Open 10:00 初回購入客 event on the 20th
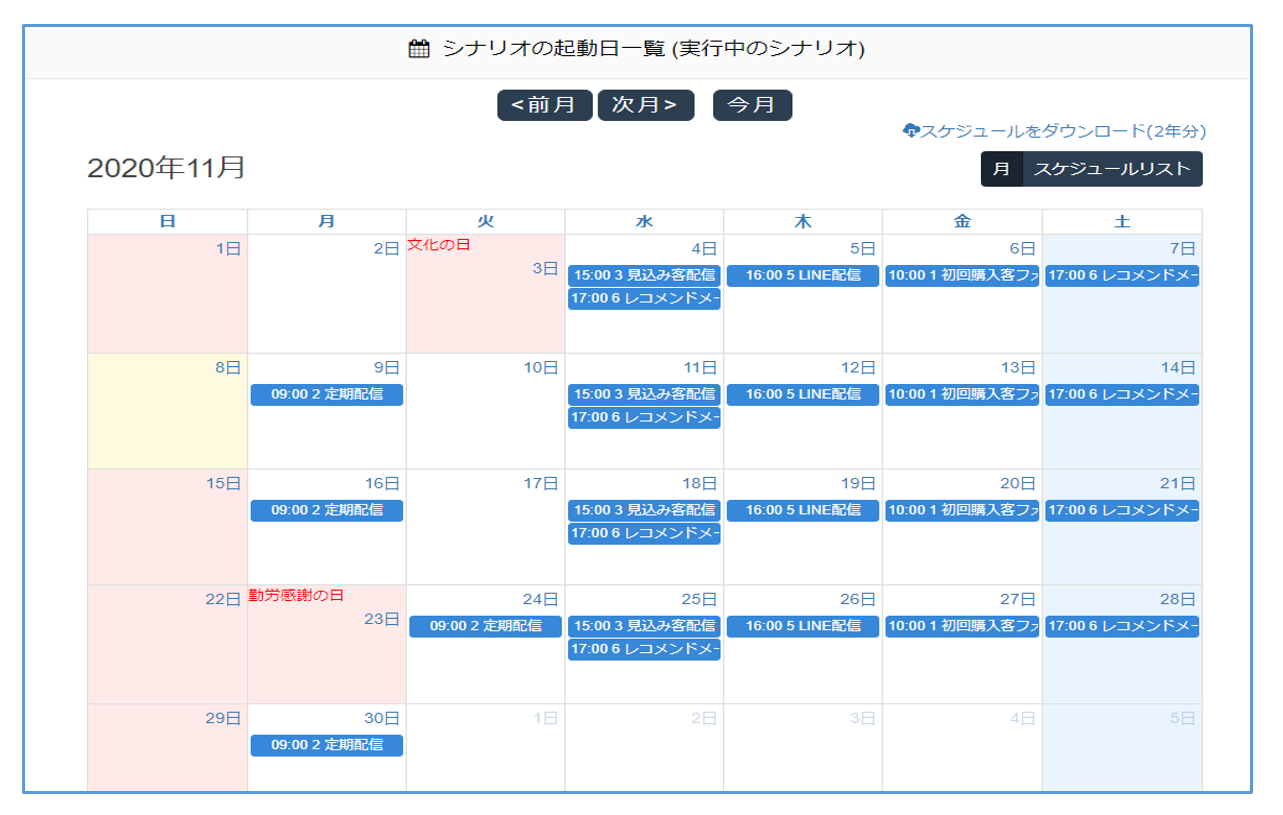 coord(962,511)
